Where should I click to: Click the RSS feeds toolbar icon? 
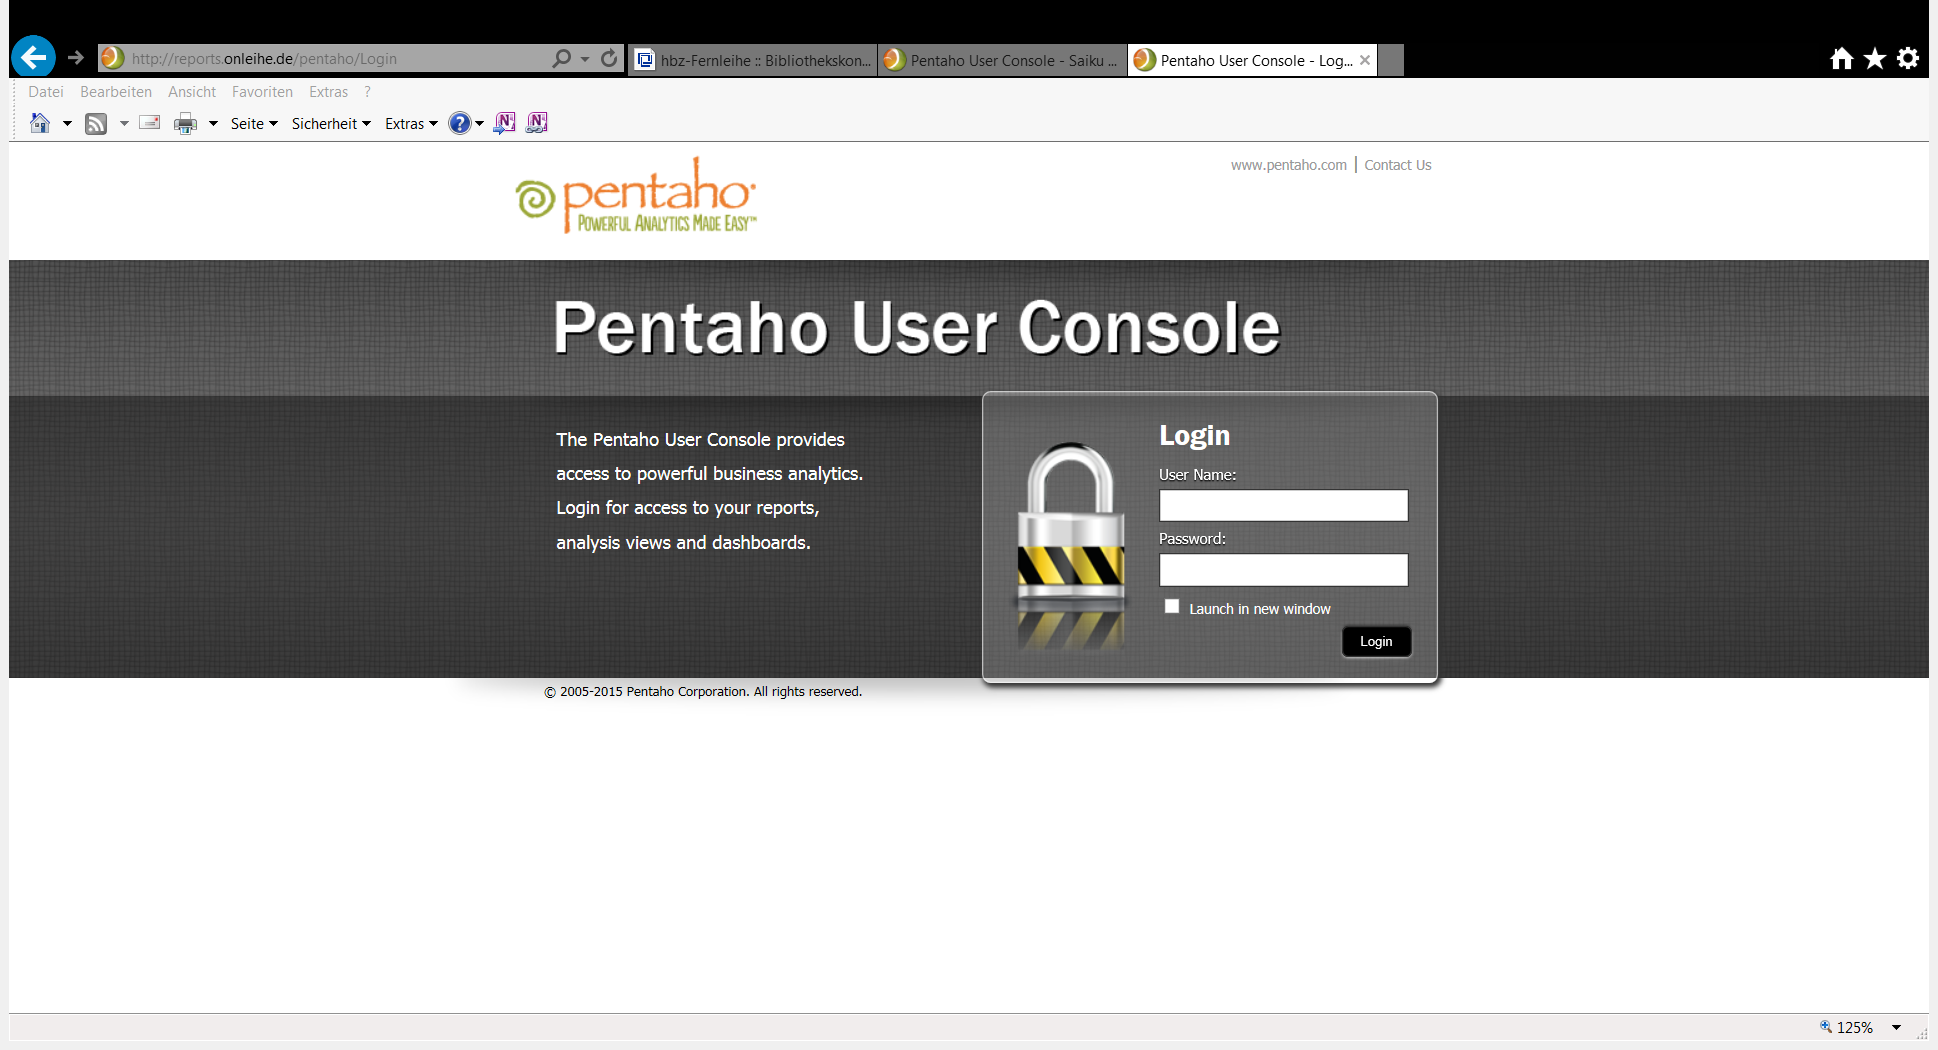(96, 124)
